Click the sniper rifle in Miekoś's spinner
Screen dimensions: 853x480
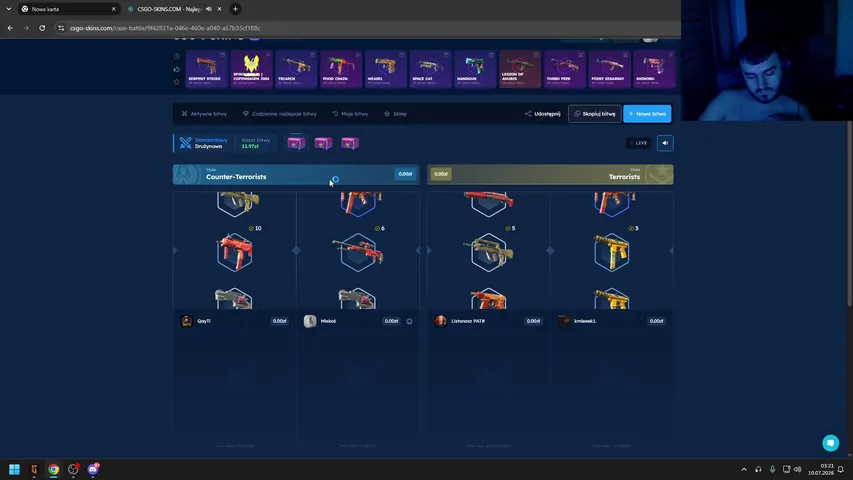pos(358,252)
